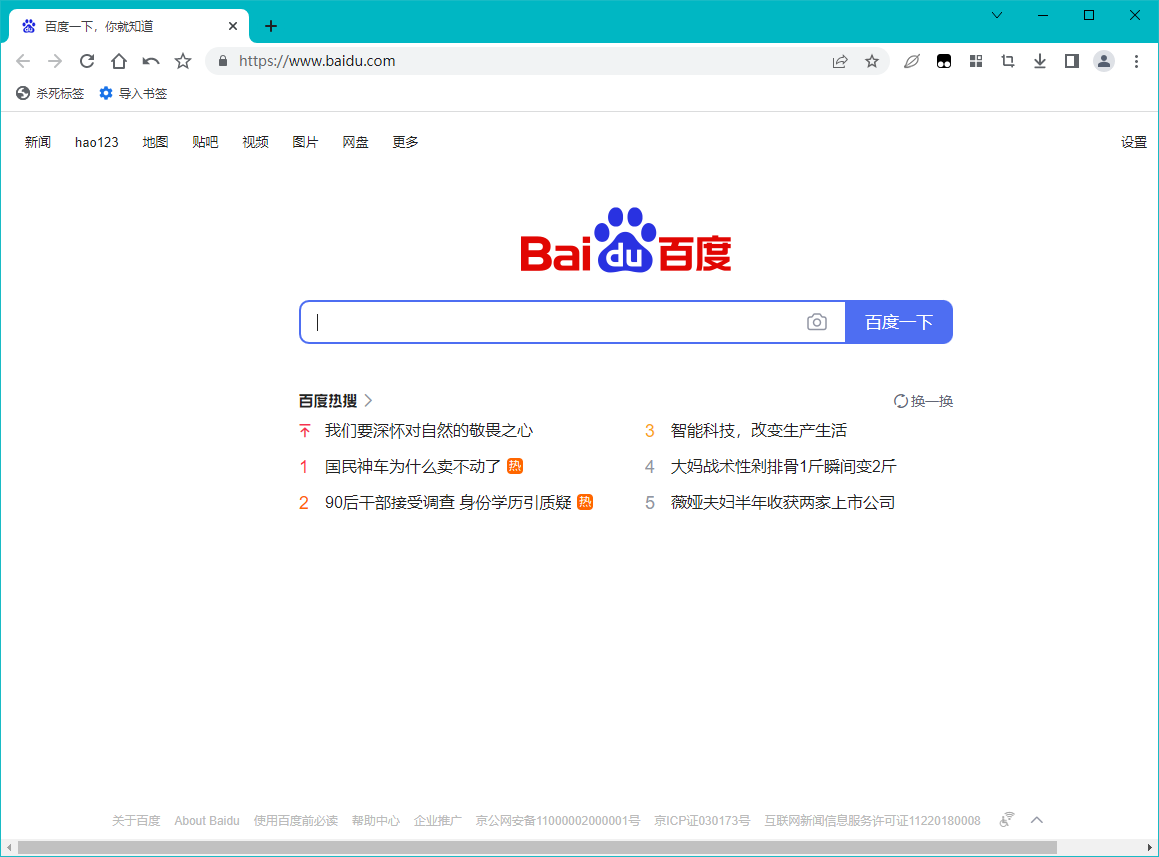This screenshot has height=857, width=1159.
Task: Click the share page icon in address bar
Action: pyautogui.click(x=840, y=61)
